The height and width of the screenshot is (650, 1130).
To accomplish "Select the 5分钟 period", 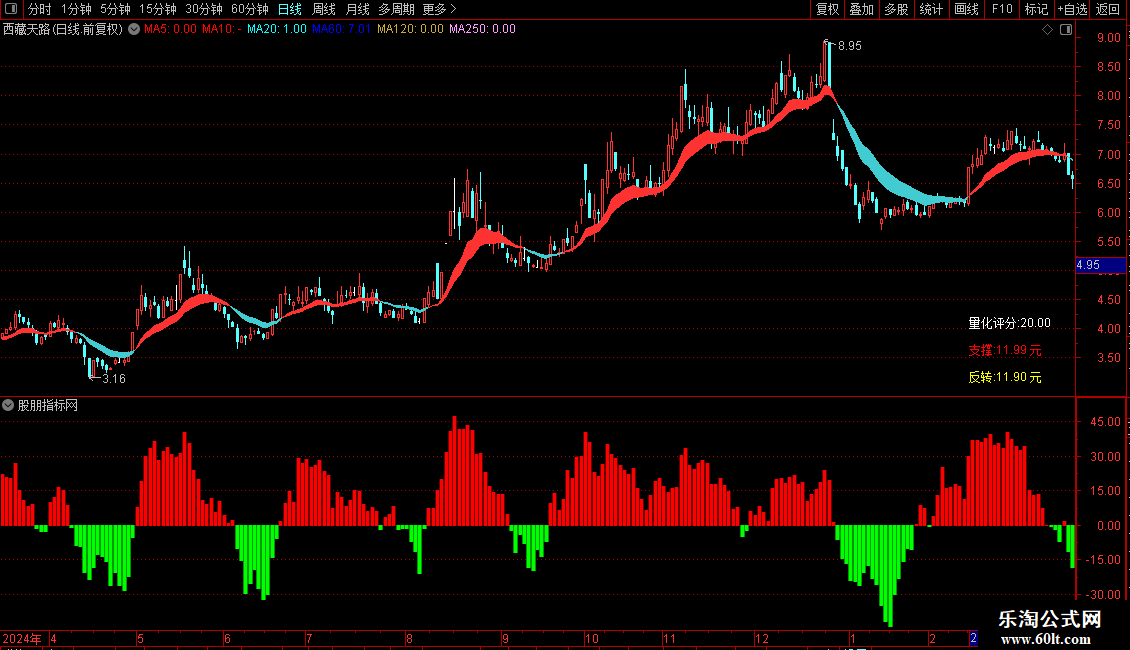I will [115, 9].
